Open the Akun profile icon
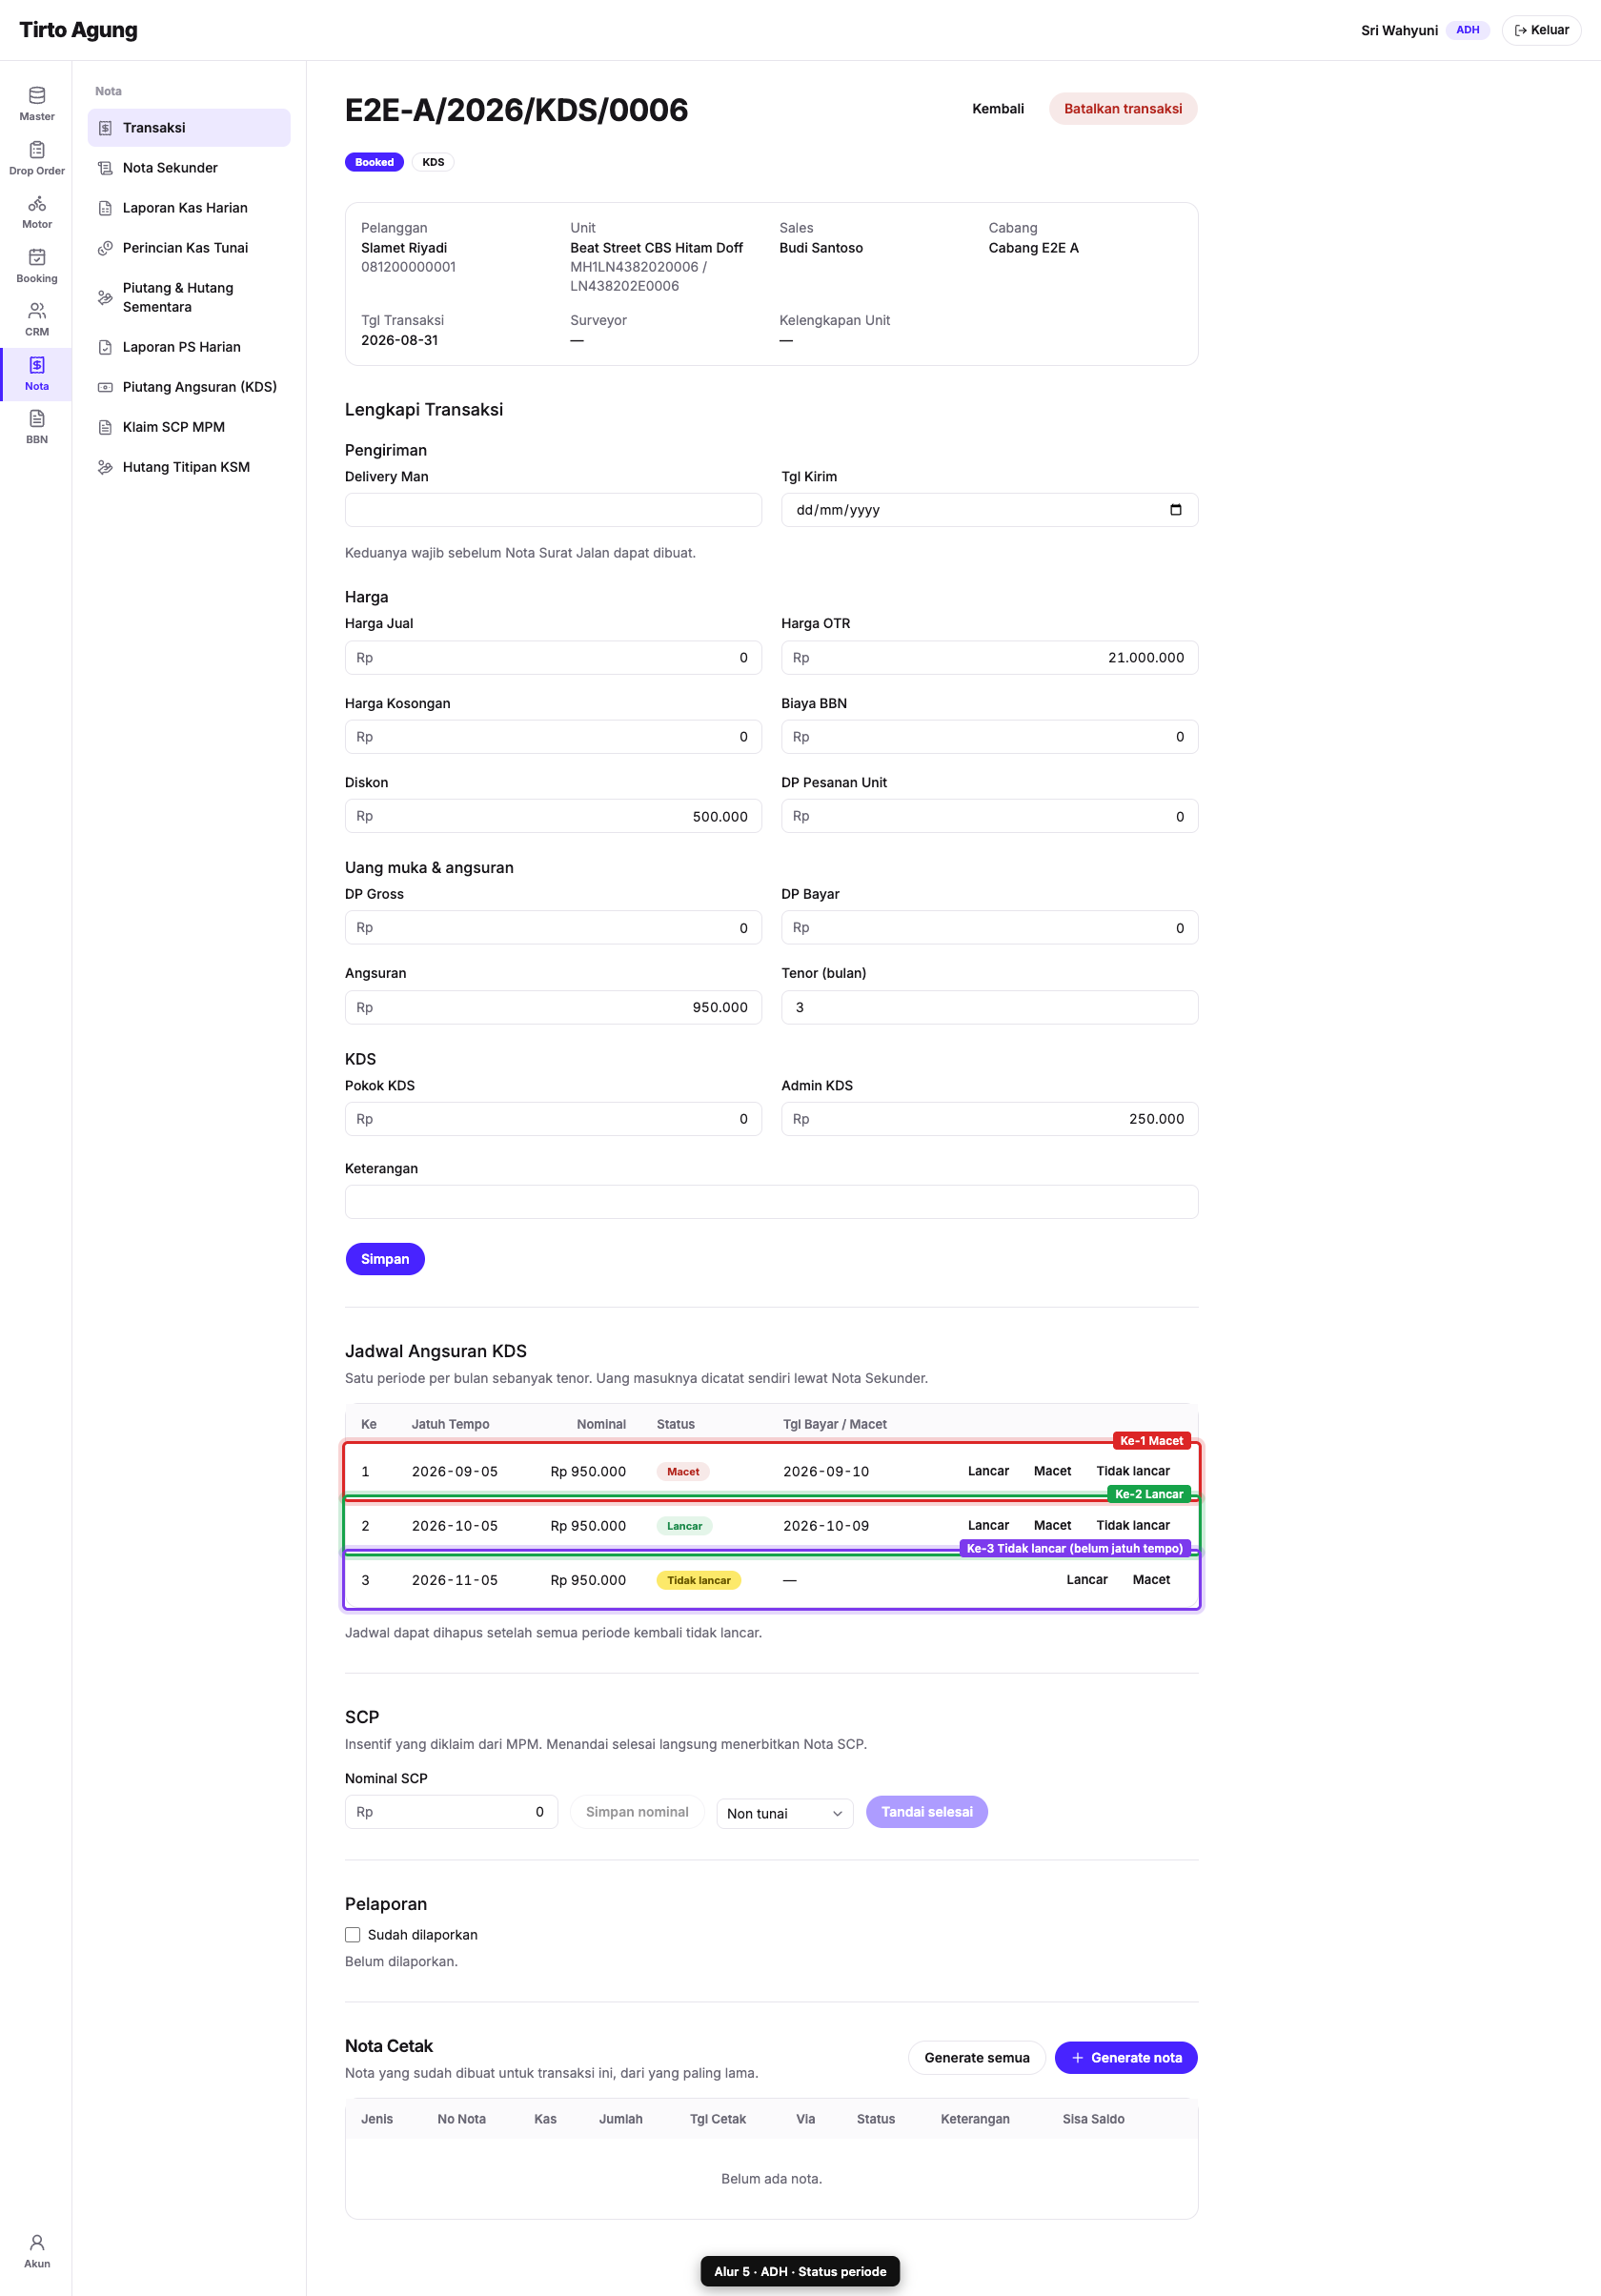 click(37, 2242)
